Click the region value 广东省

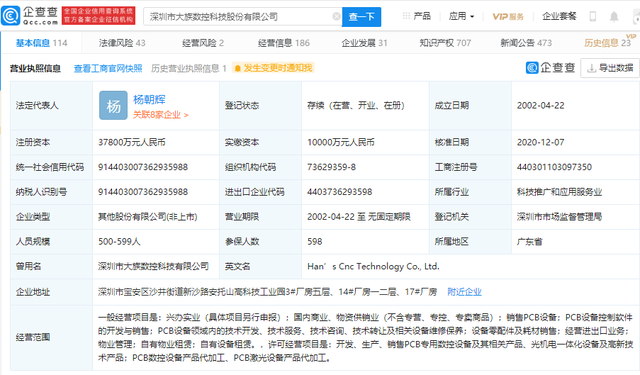(529, 242)
